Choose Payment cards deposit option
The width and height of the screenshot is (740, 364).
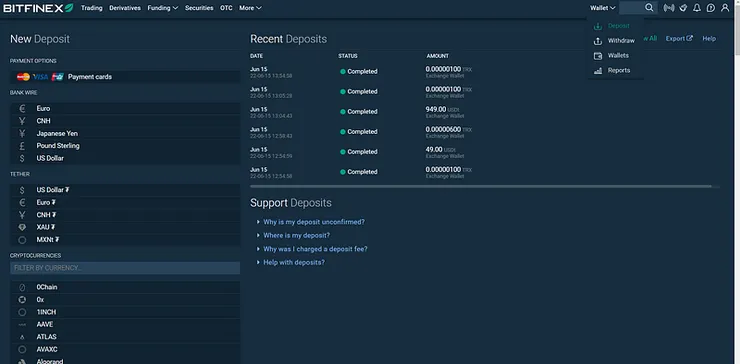tap(125, 77)
